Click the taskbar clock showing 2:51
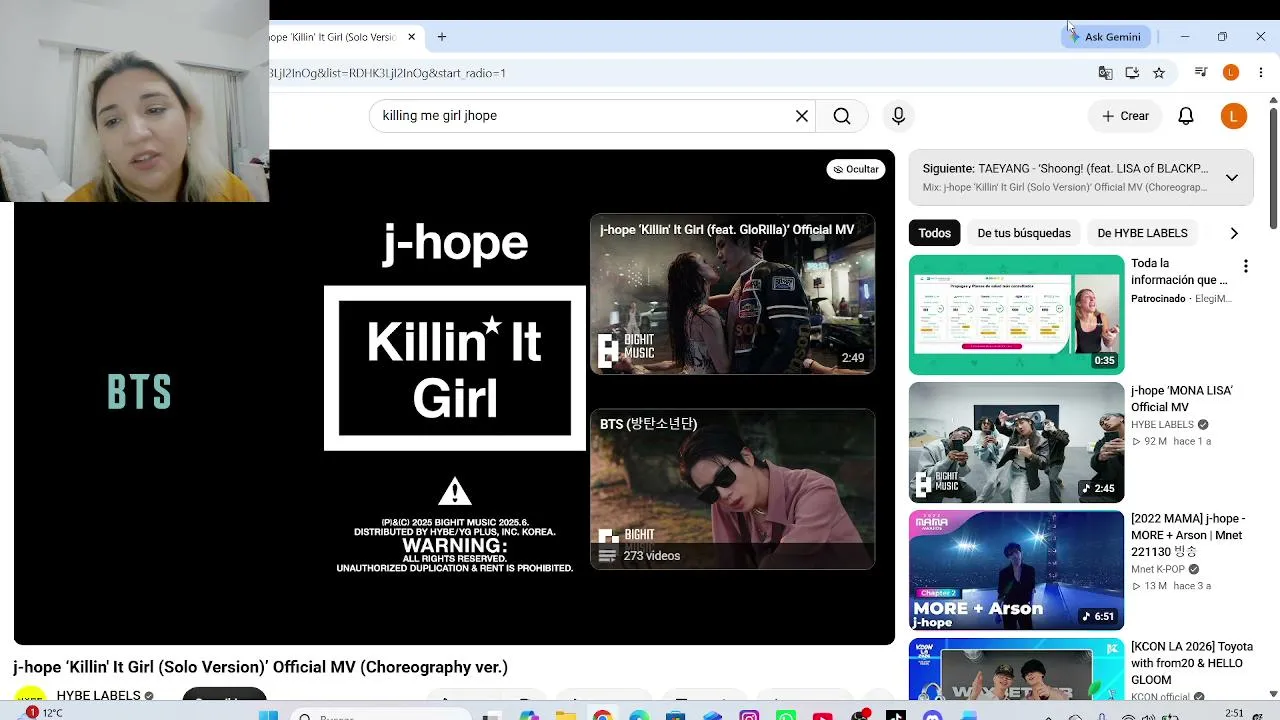 pos(1235,713)
